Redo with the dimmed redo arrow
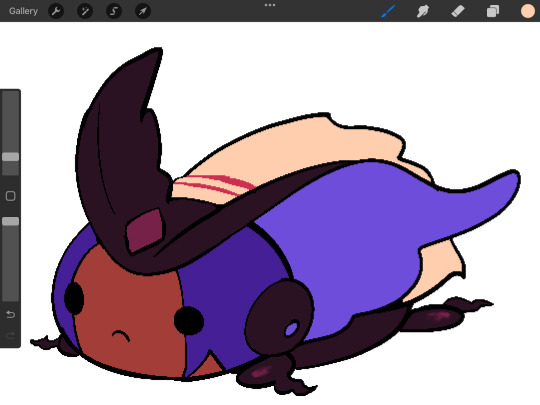 click(x=11, y=335)
